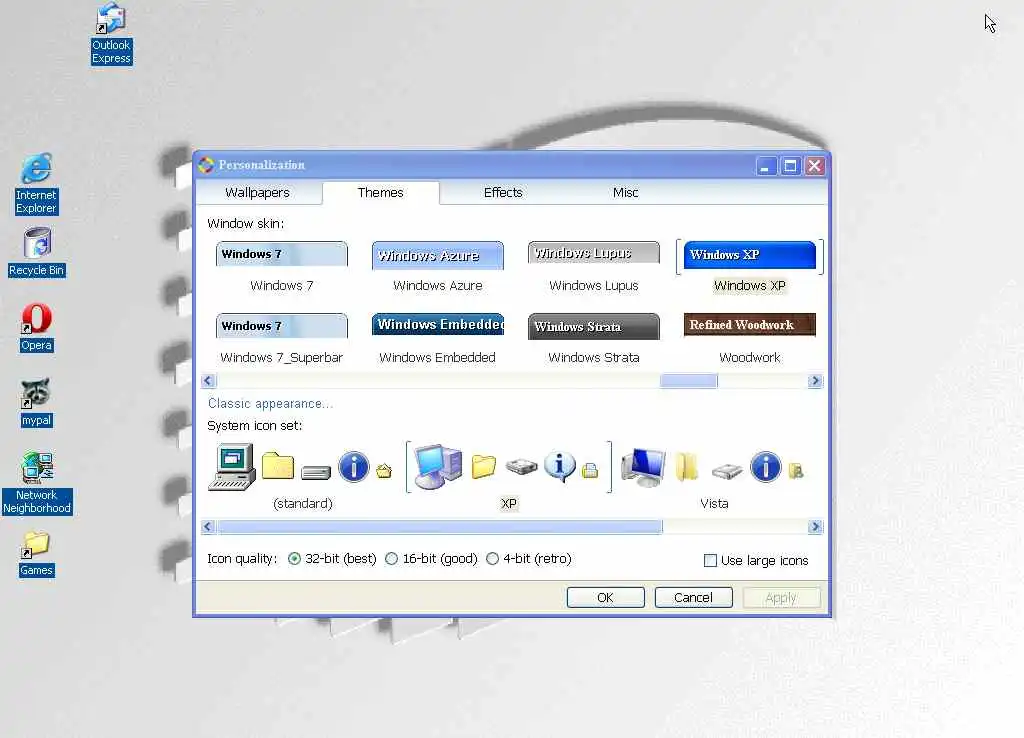The width and height of the screenshot is (1024, 738).
Task: Pick the Vista set info icon
Action: point(765,467)
